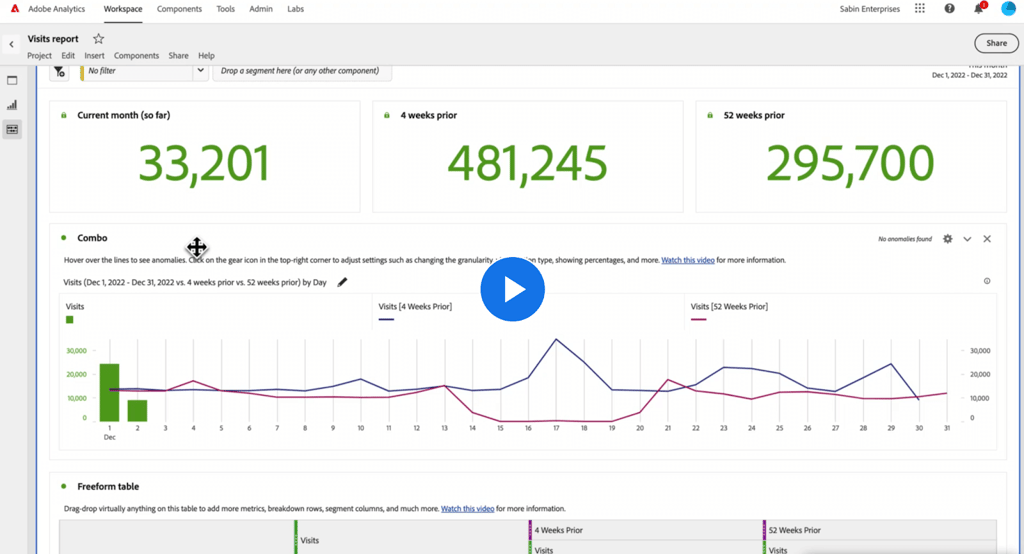The height and width of the screenshot is (554, 1024).
Task: Open the Visualizations icon in left rail
Action: (12, 105)
